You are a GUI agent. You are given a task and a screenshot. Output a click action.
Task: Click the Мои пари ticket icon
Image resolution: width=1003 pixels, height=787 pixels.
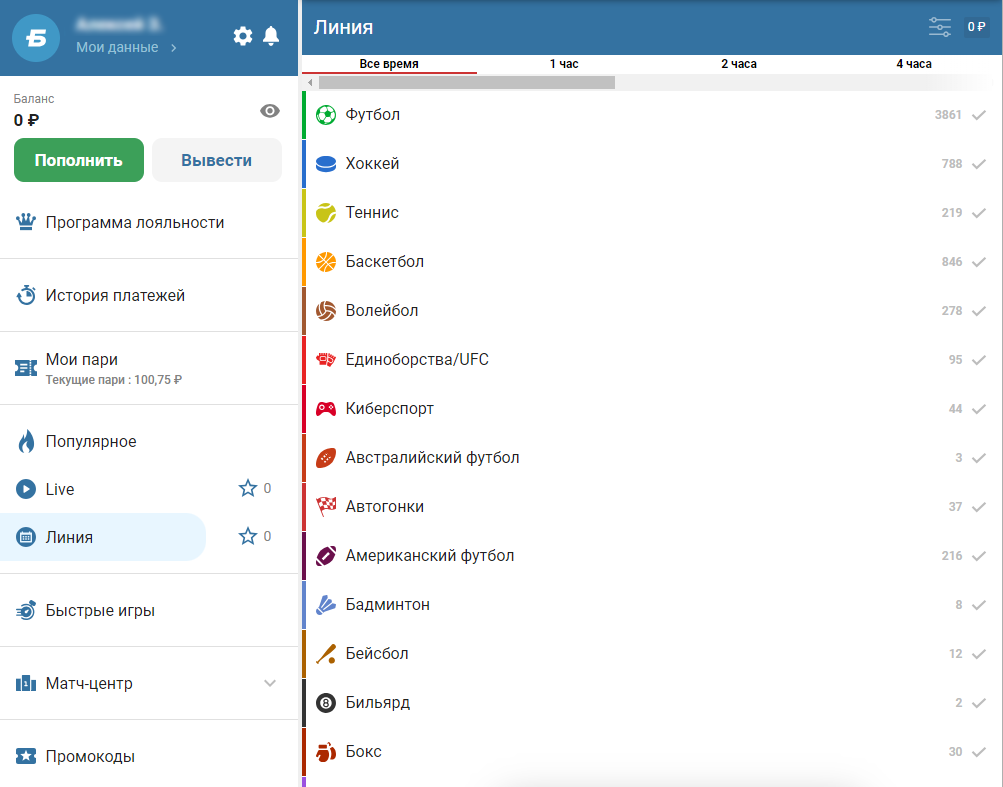tap(26, 368)
